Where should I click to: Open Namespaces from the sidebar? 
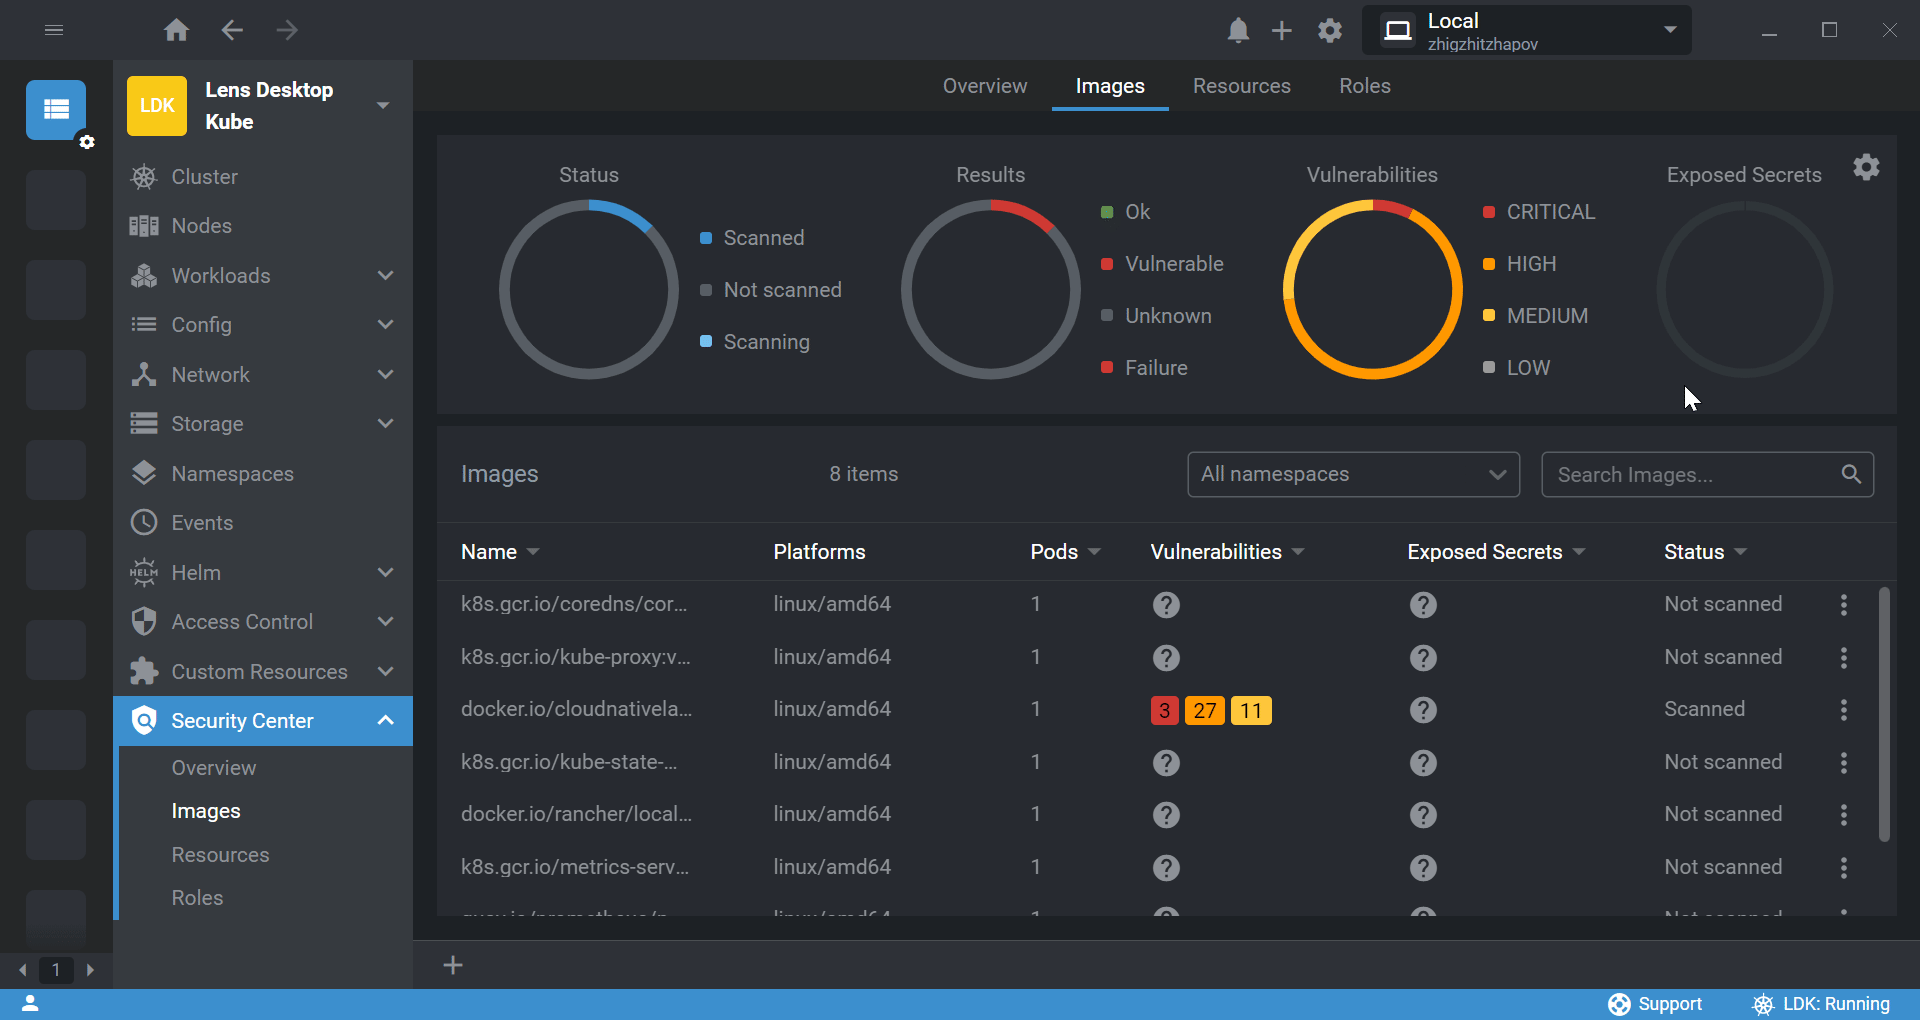click(143, 473)
